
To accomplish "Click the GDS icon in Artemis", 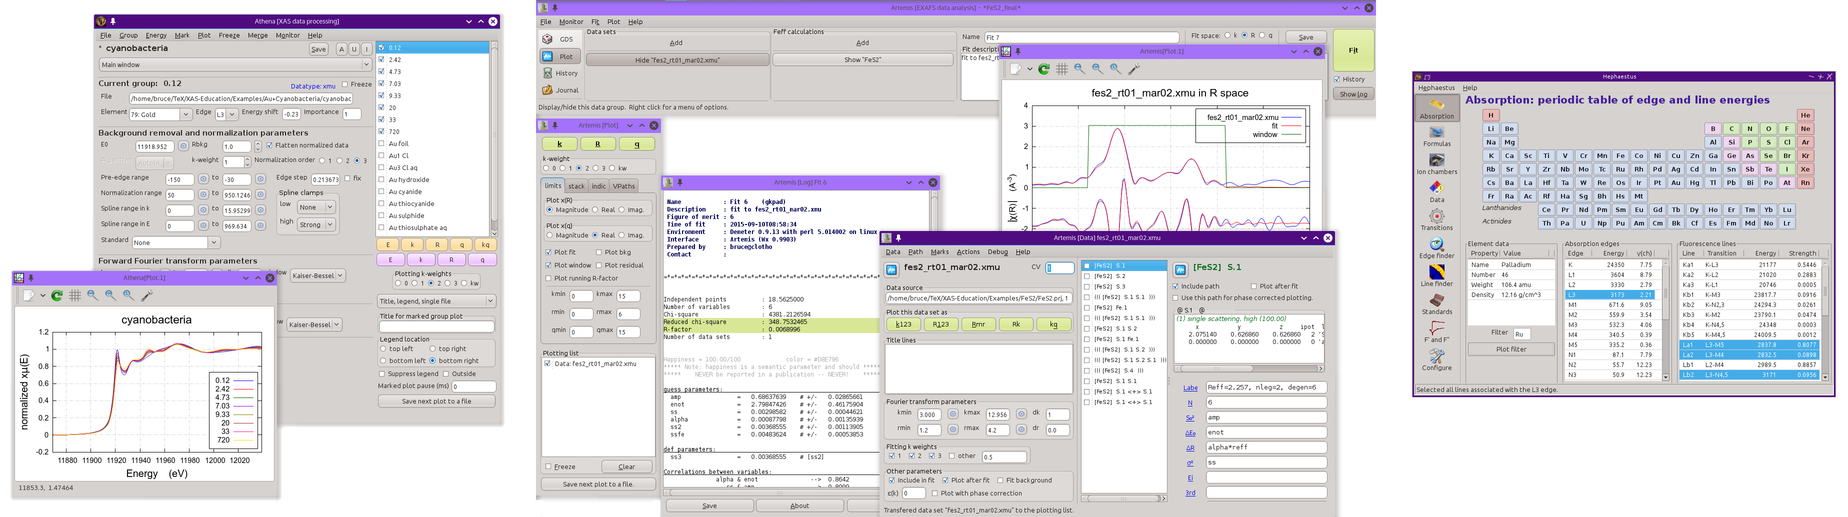I will point(548,39).
